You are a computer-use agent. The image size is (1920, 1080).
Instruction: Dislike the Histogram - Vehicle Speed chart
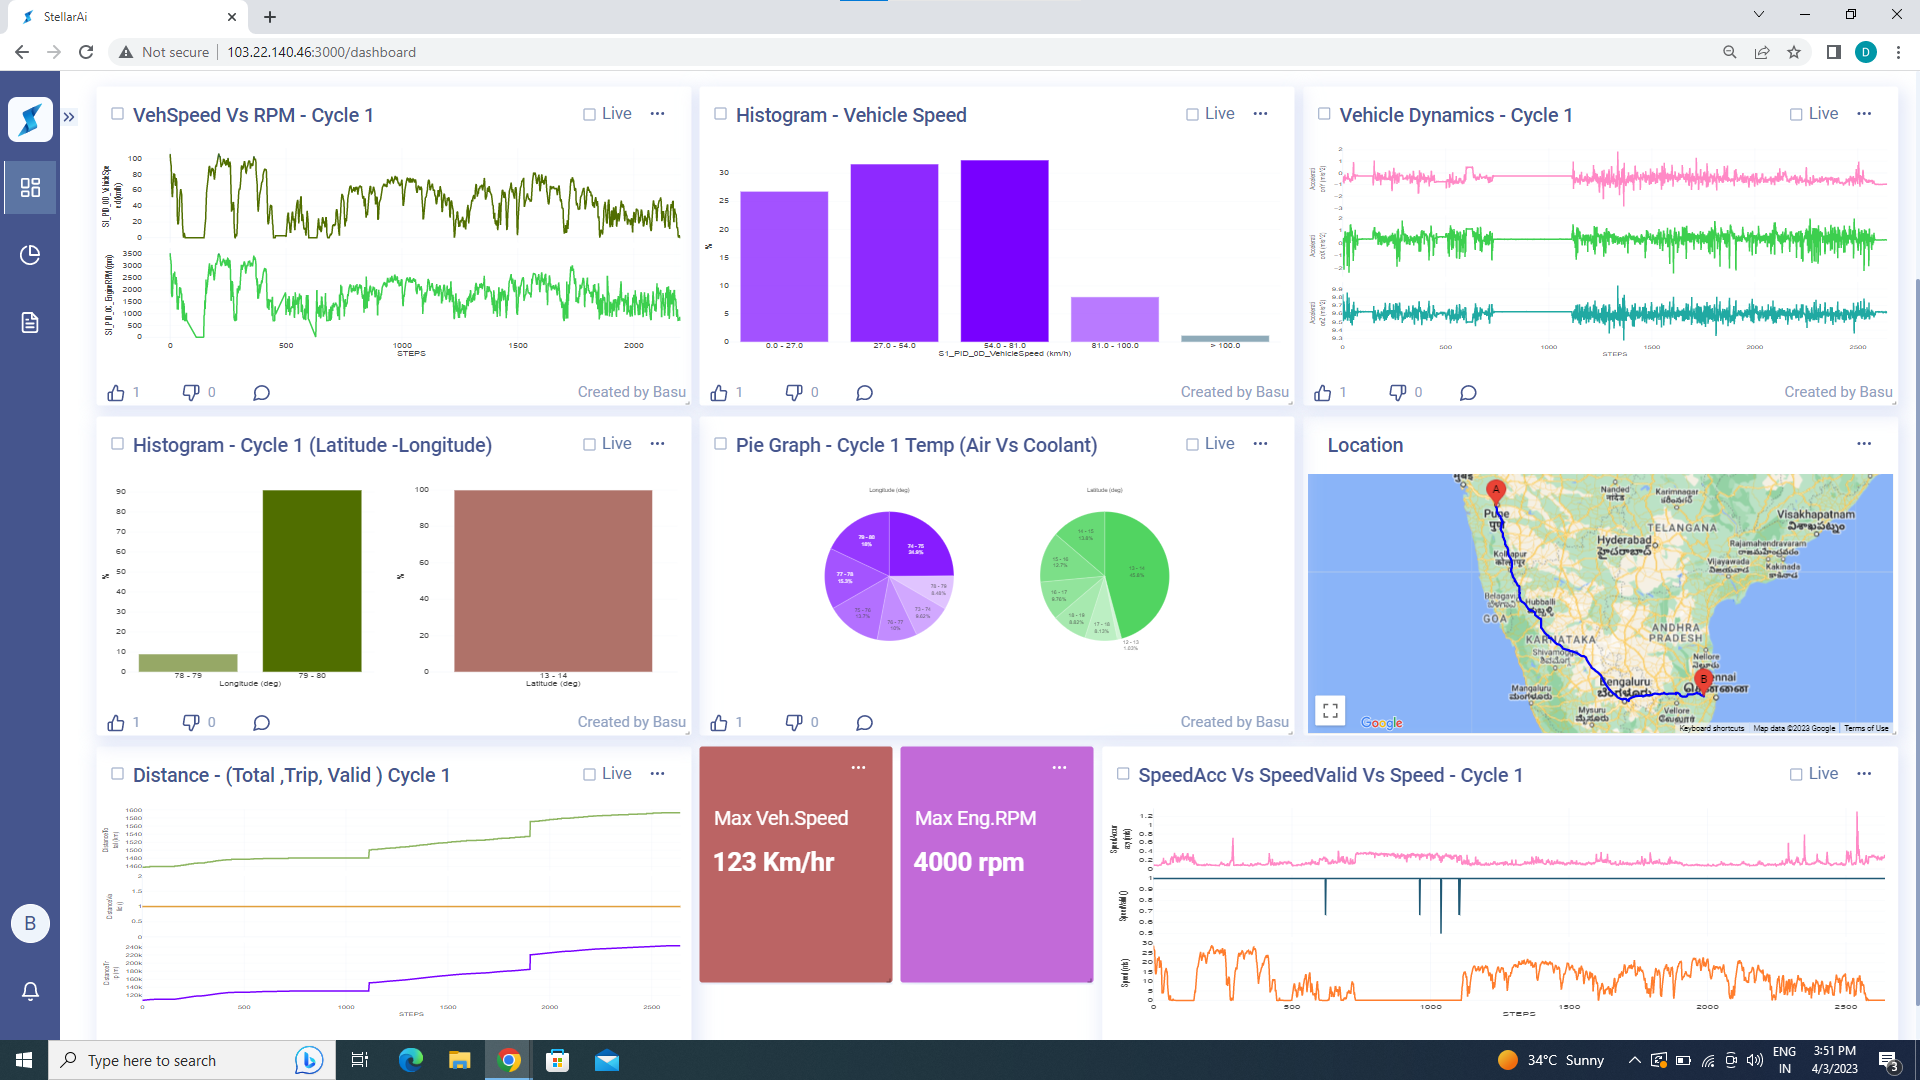(794, 393)
